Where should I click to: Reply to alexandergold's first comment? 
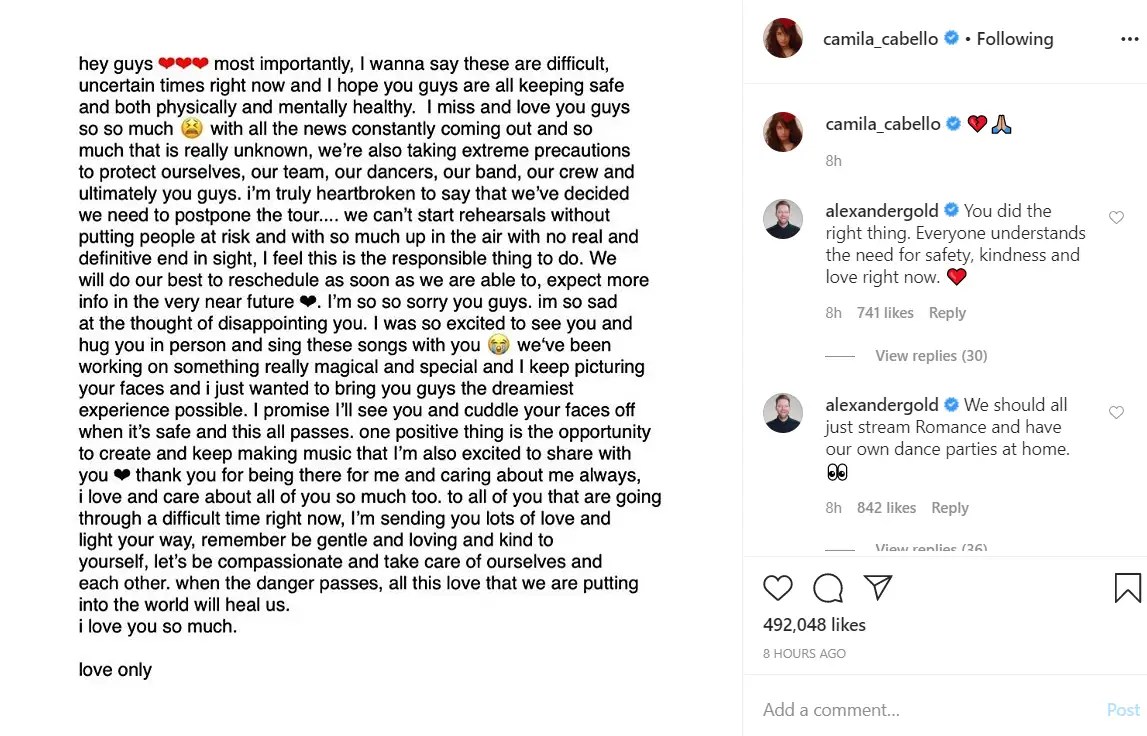click(947, 312)
